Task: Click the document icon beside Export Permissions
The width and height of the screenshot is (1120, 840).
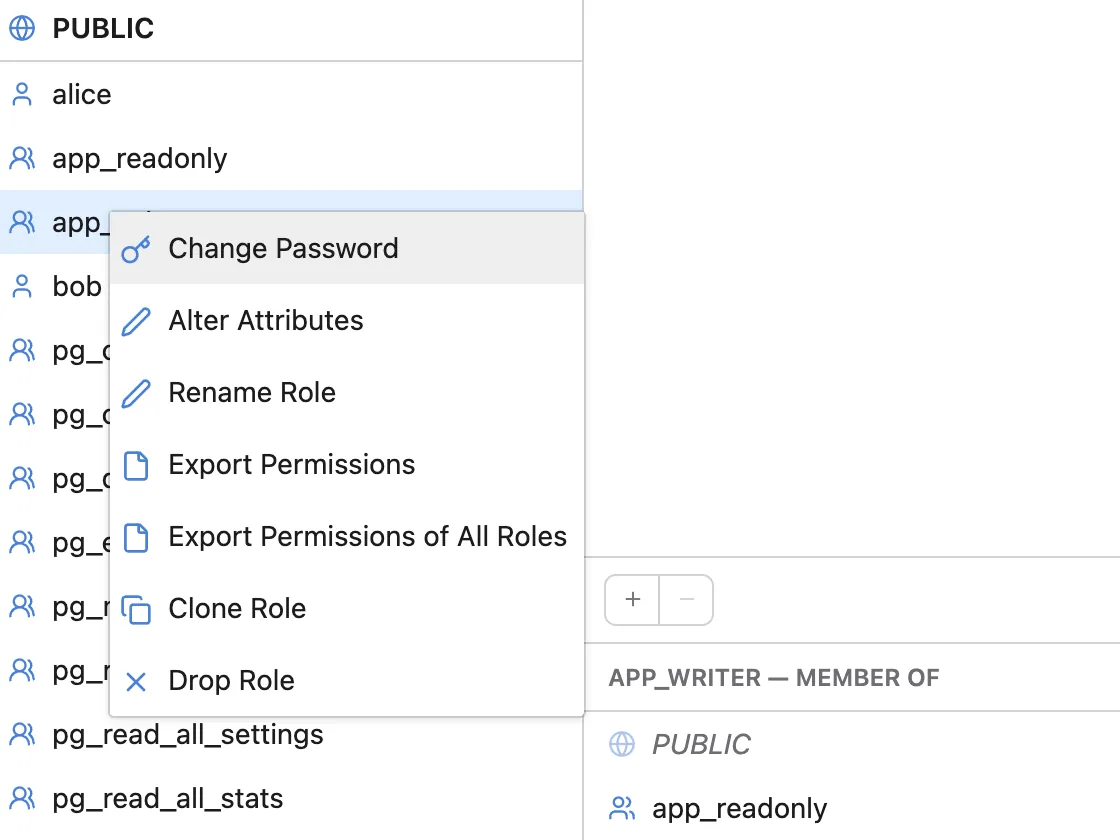Action: coord(136,466)
